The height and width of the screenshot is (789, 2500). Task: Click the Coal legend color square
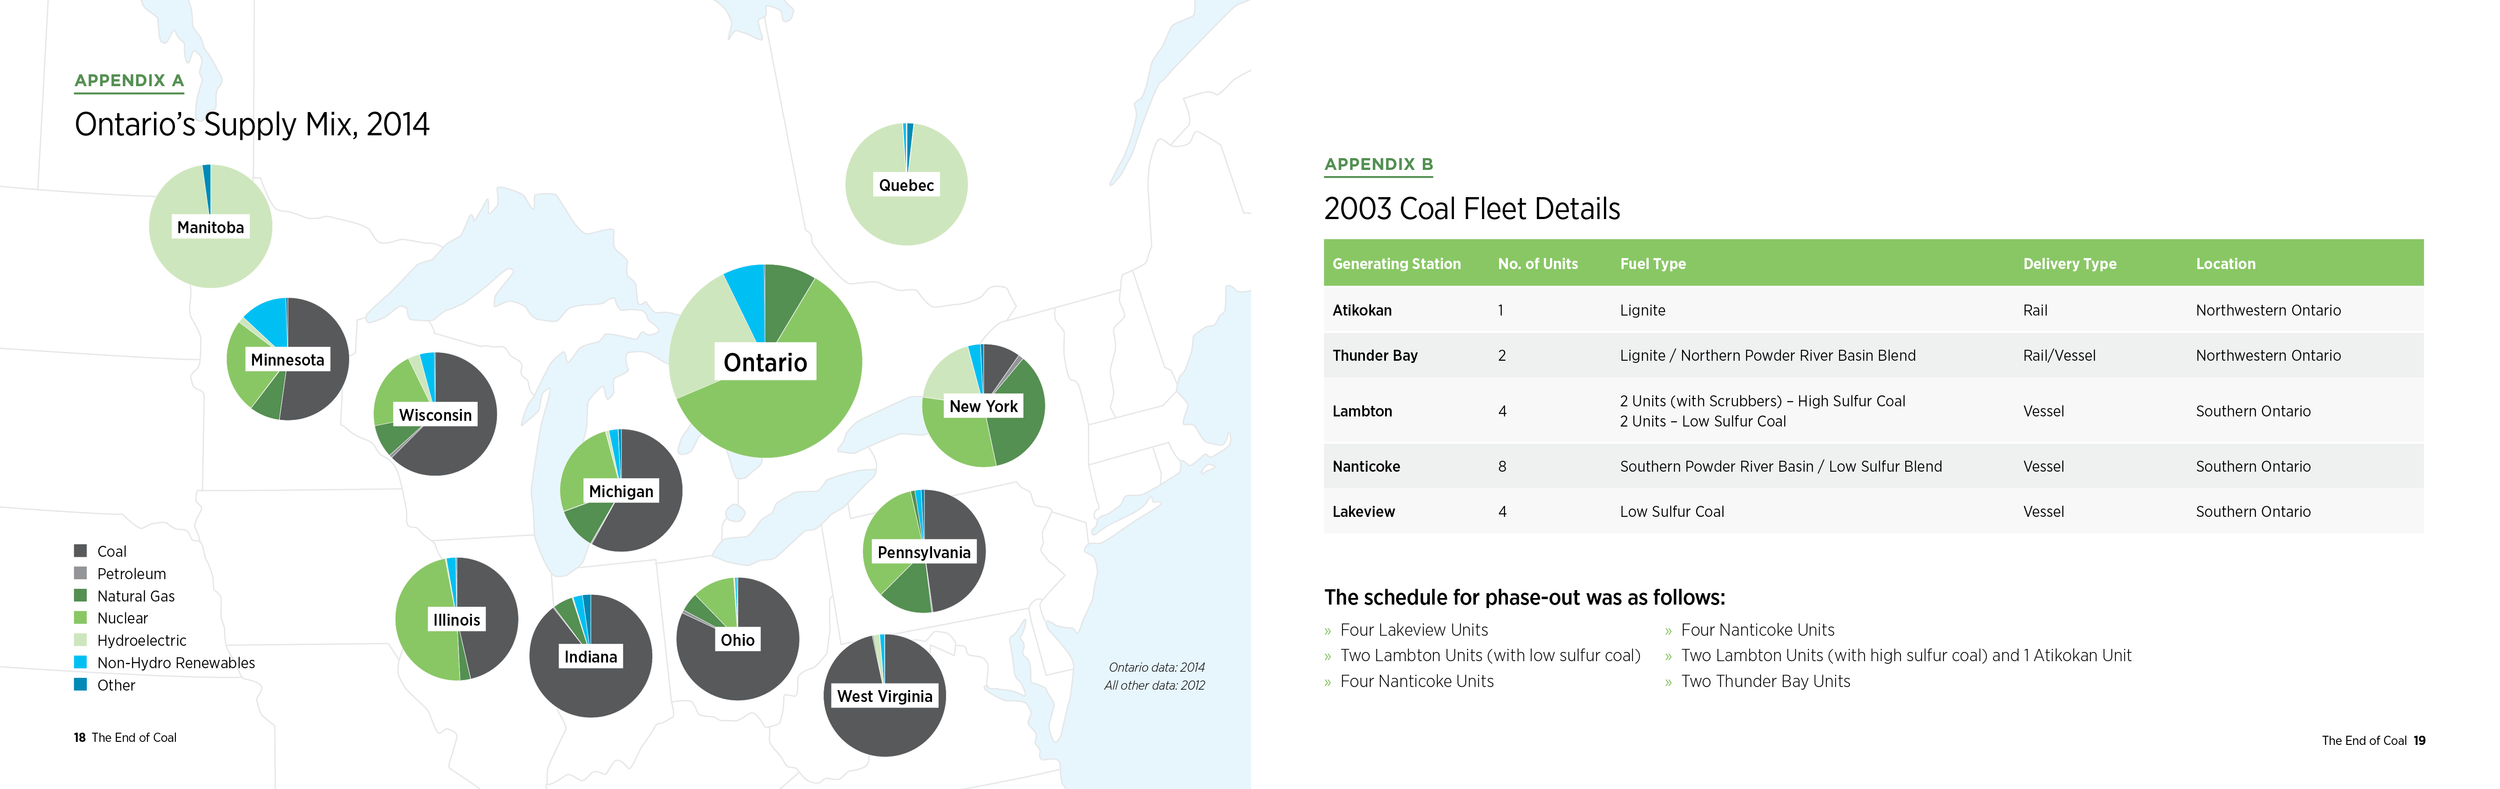(80, 551)
